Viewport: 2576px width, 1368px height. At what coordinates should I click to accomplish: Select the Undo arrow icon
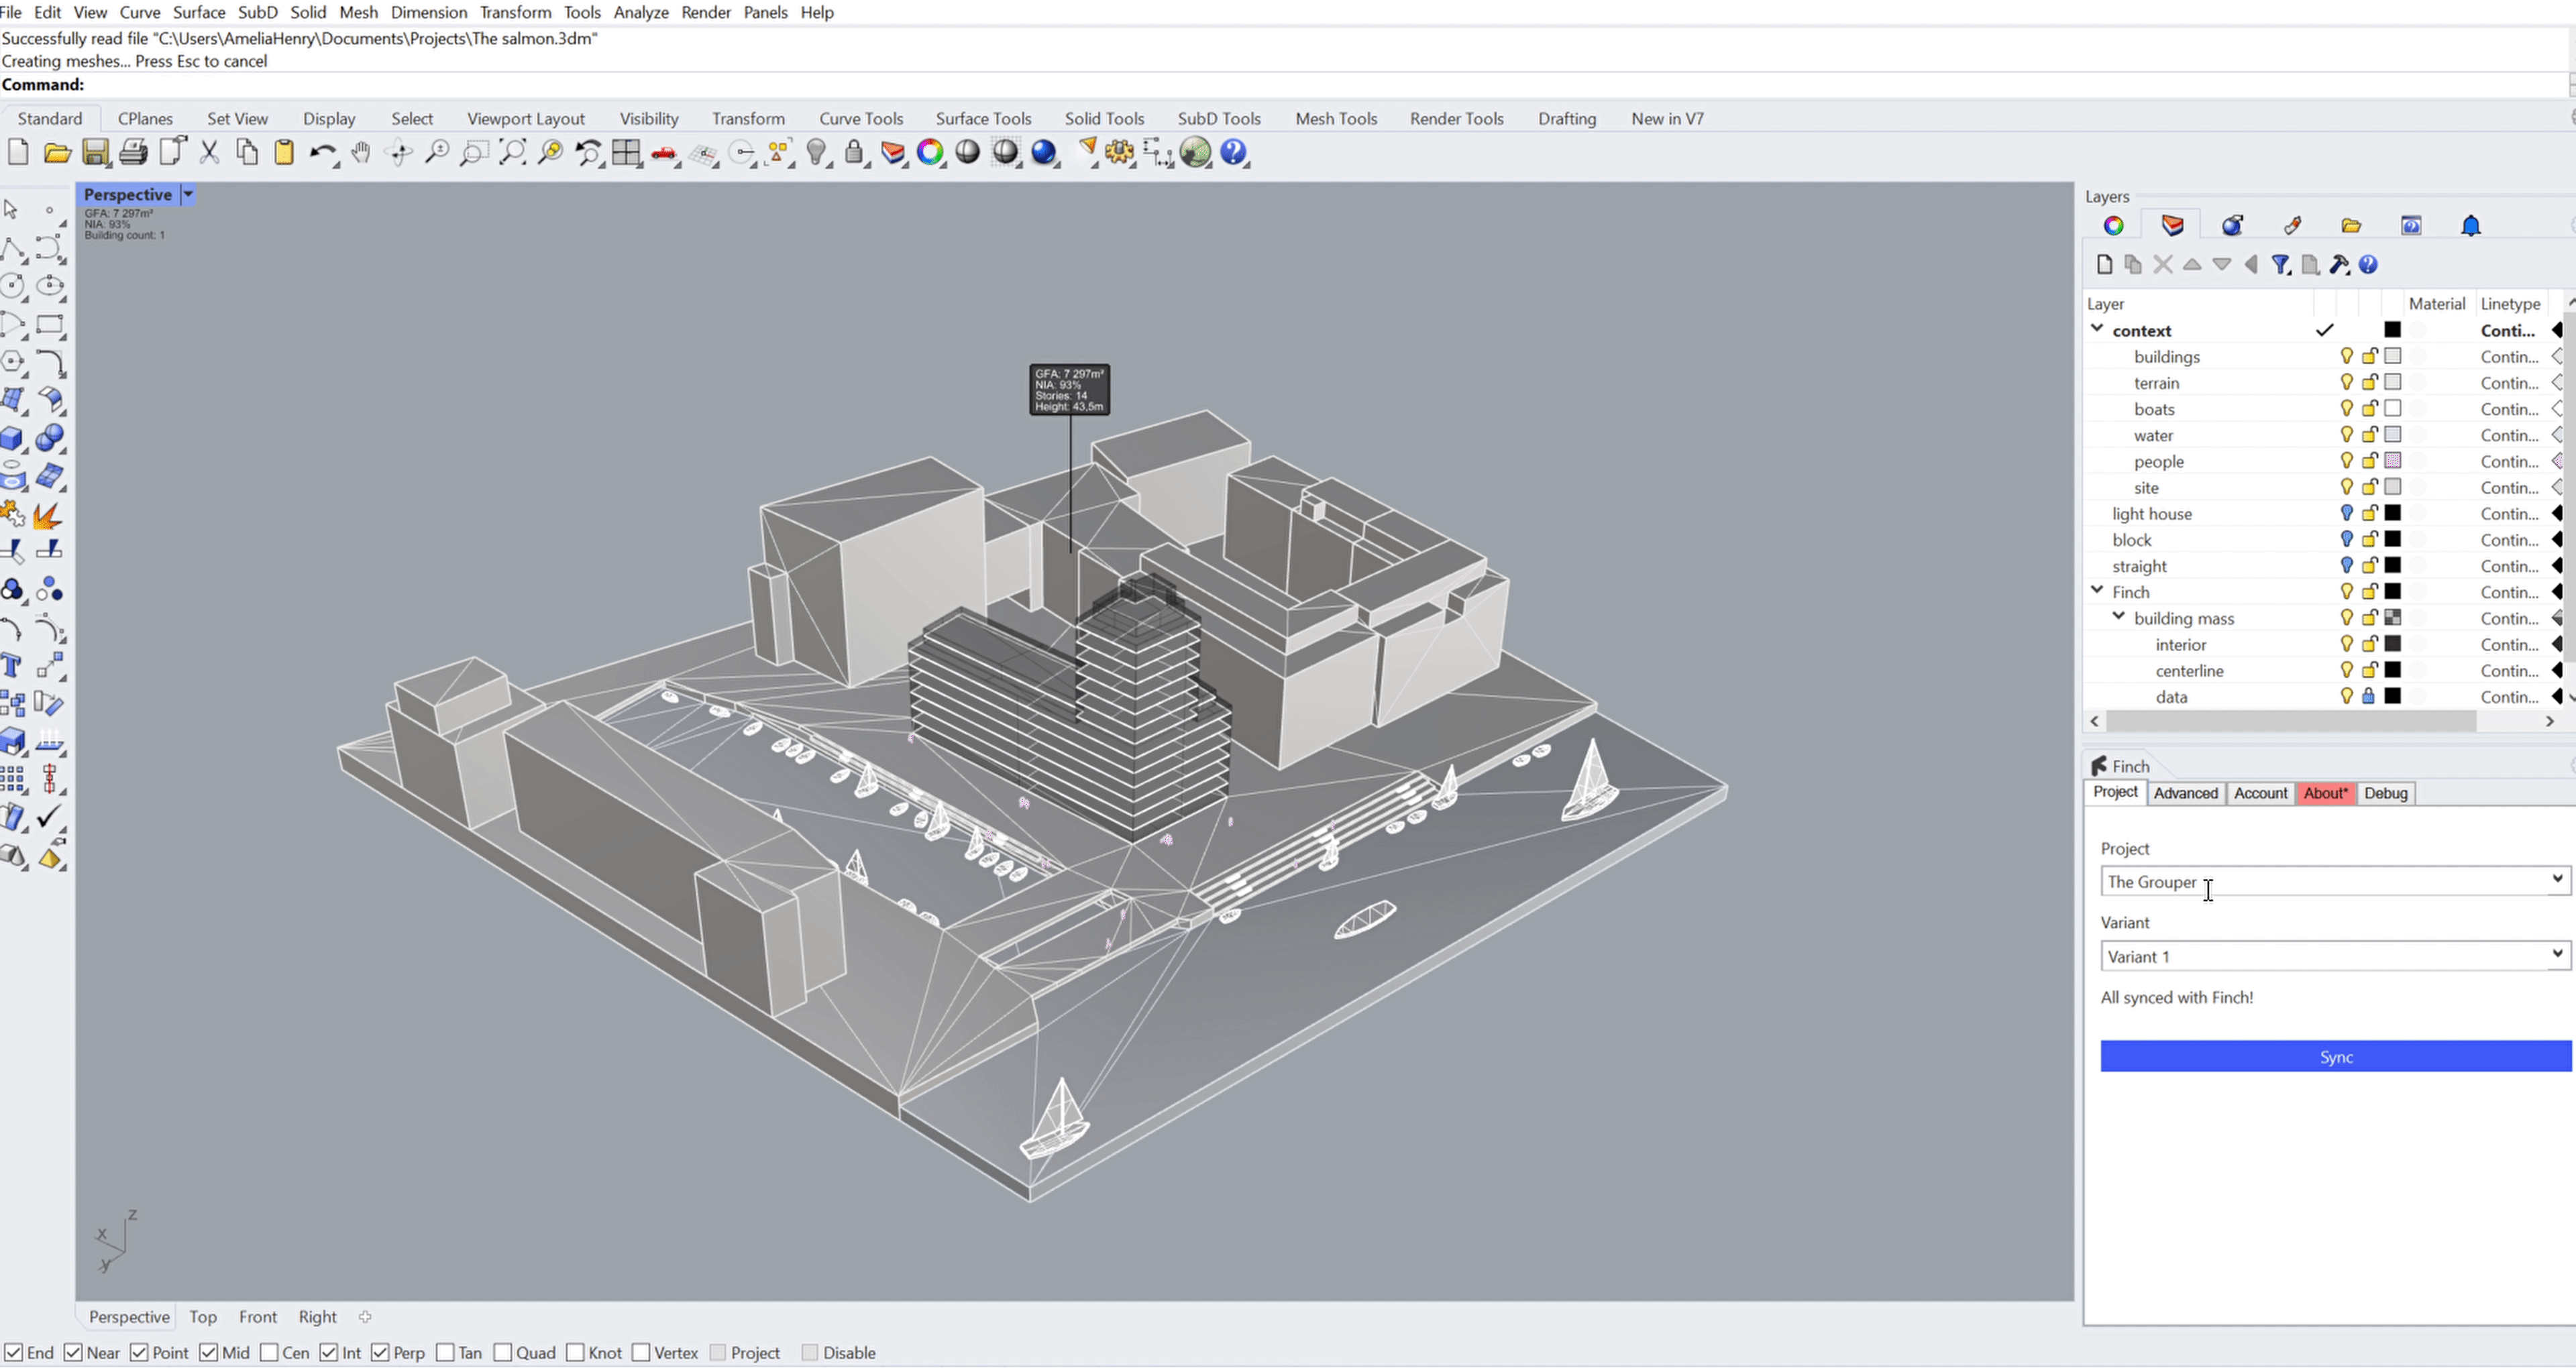tap(322, 152)
